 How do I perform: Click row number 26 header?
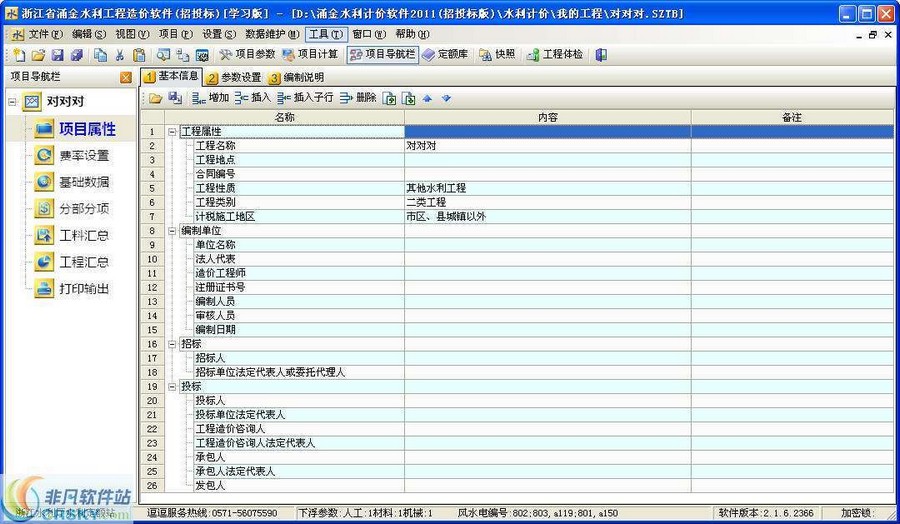tap(152, 486)
